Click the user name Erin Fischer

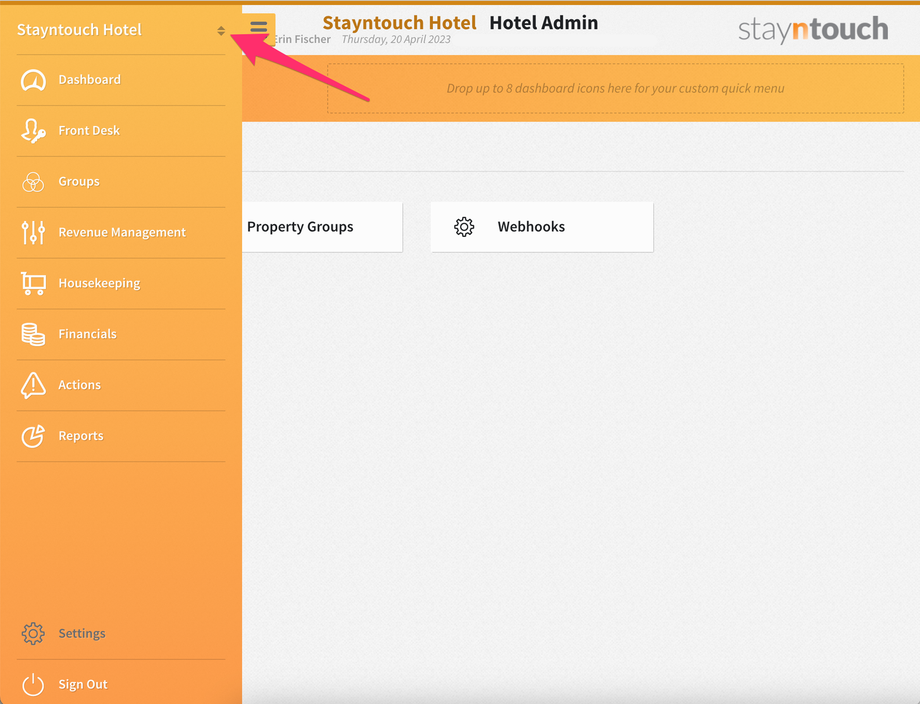[302, 39]
